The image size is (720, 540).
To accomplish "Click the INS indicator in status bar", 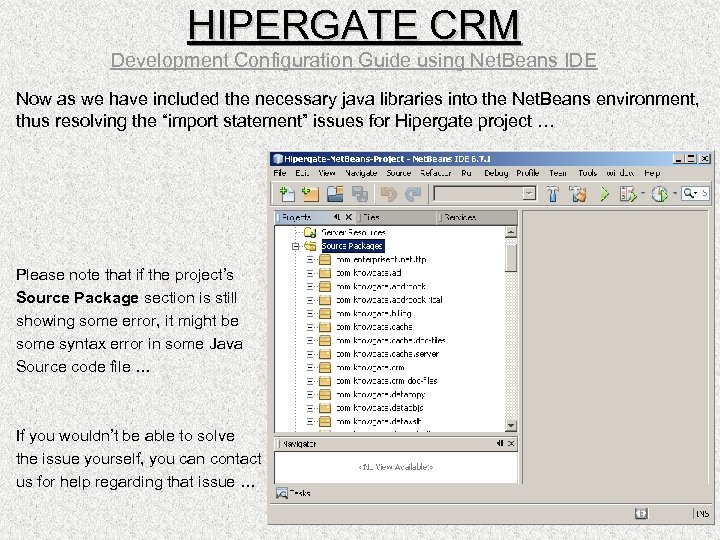I will [x=702, y=514].
